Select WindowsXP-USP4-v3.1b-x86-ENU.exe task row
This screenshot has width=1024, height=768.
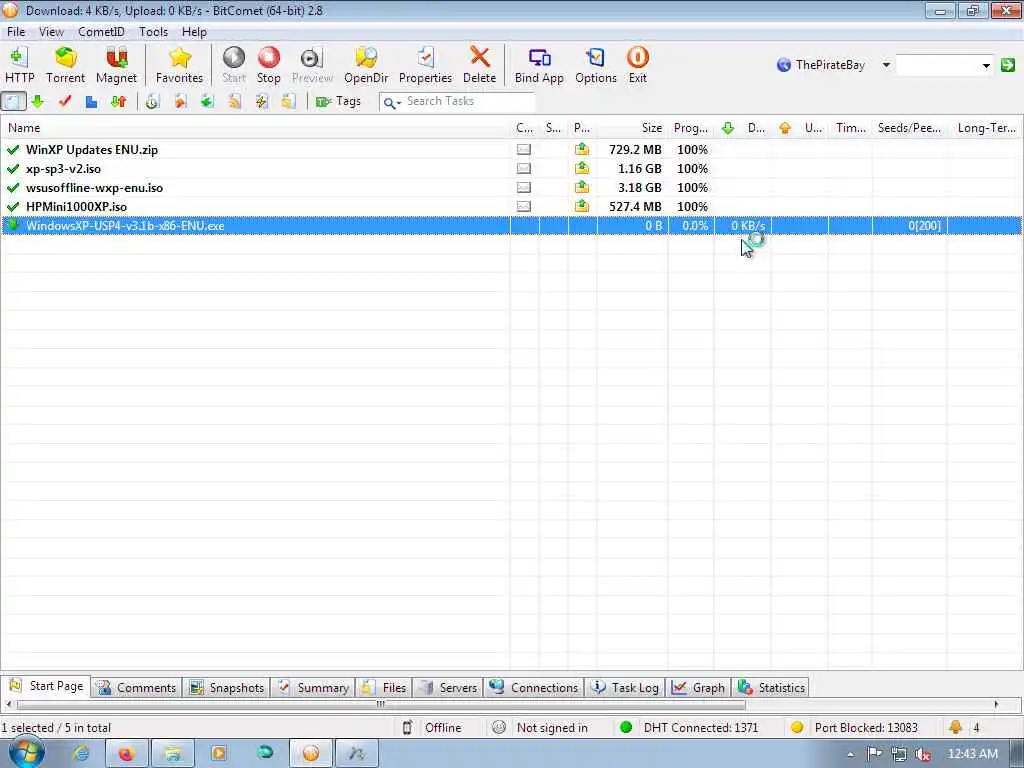pyautogui.click(x=511, y=225)
